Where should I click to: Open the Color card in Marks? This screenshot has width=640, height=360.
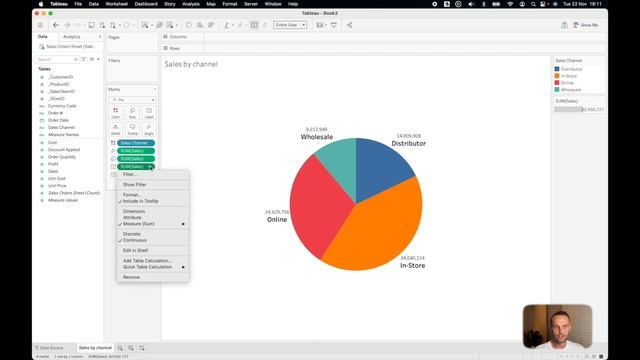coord(116,113)
